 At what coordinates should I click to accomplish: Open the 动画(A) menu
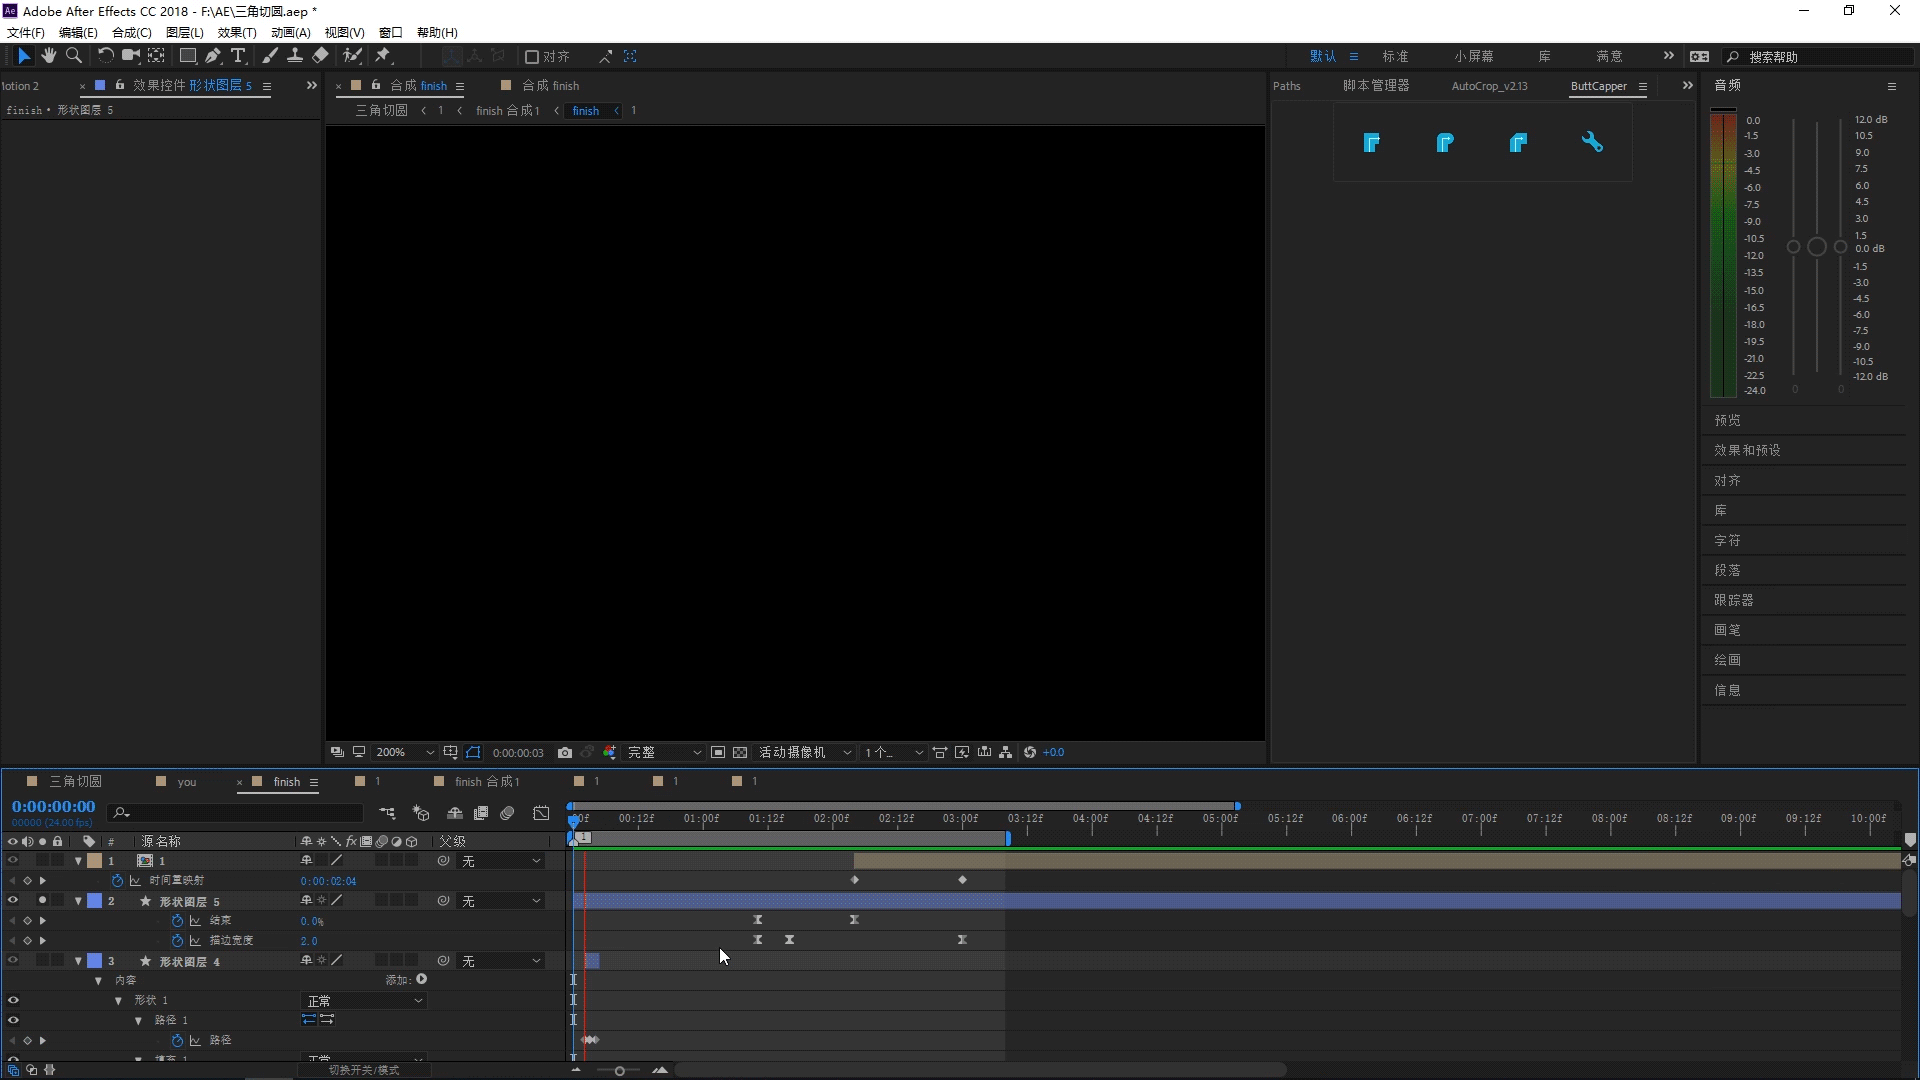click(x=290, y=32)
